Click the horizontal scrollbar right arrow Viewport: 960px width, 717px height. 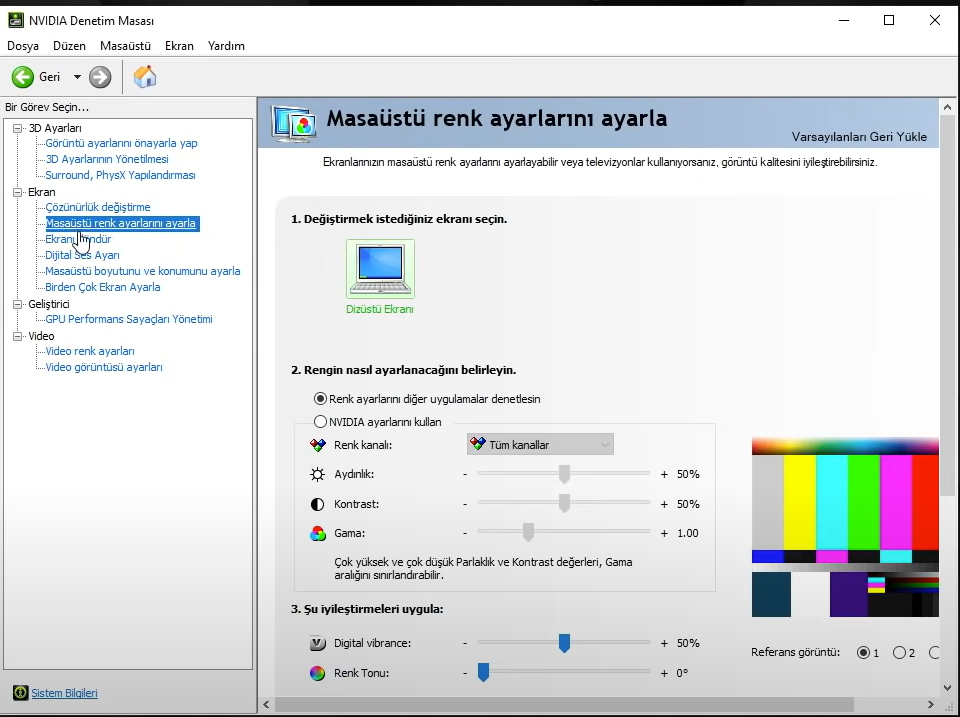point(931,705)
